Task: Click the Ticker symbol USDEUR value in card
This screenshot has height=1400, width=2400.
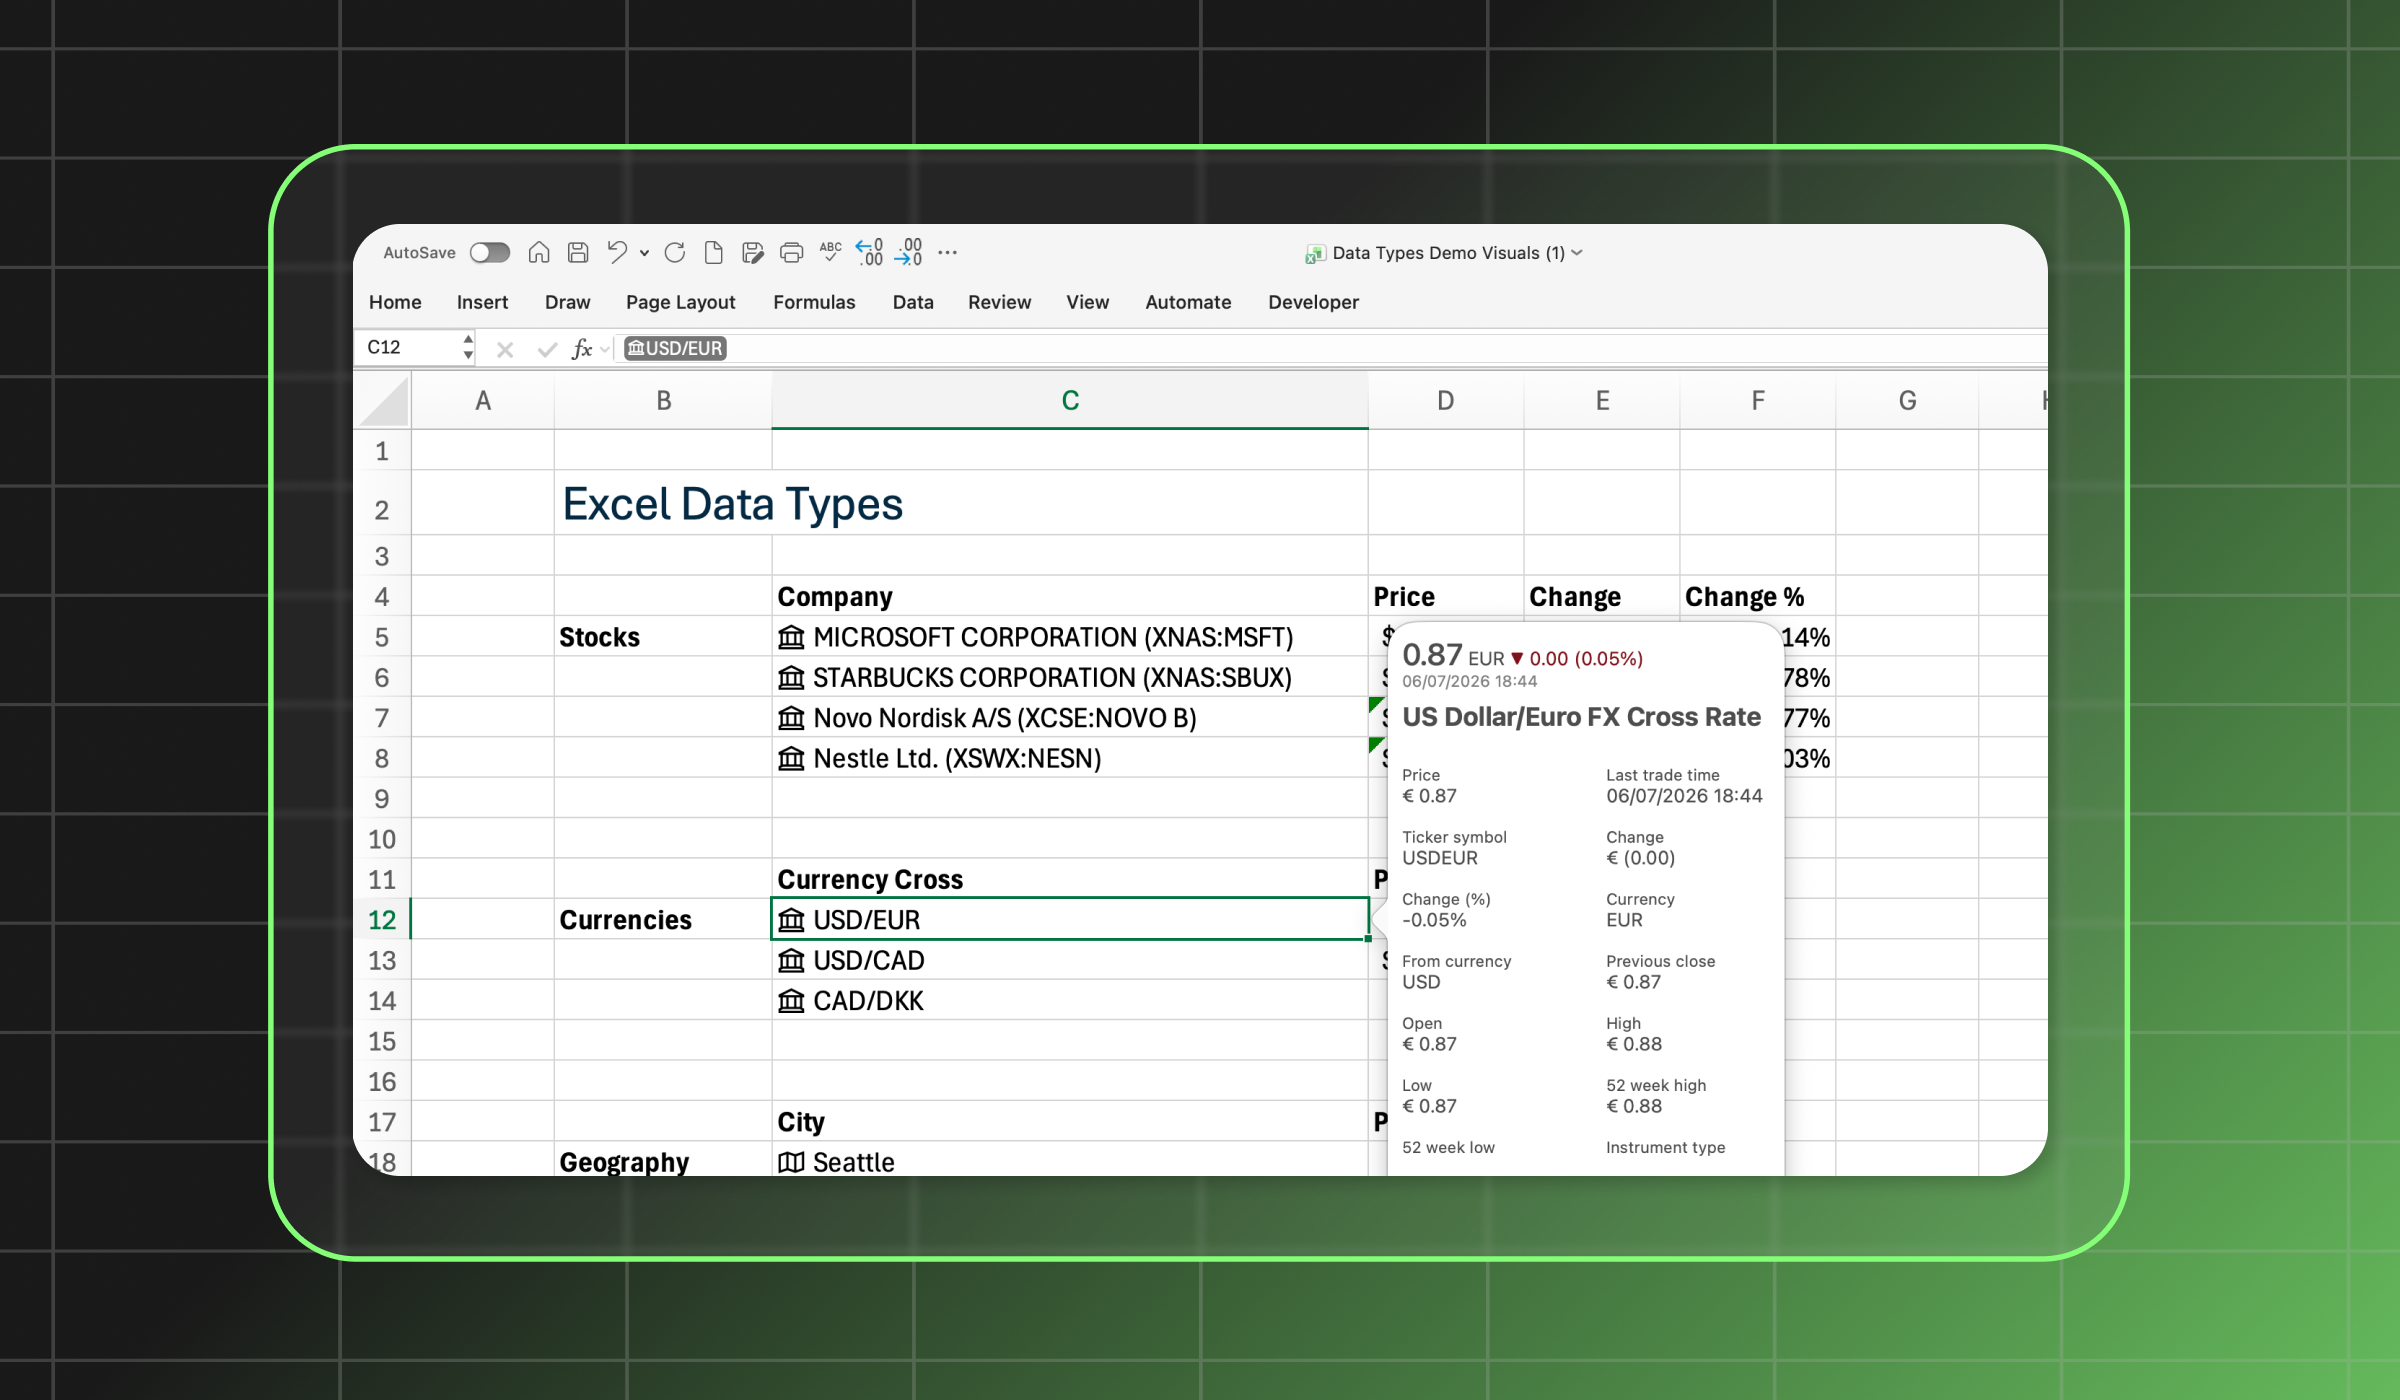Action: (x=1440, y=858)
